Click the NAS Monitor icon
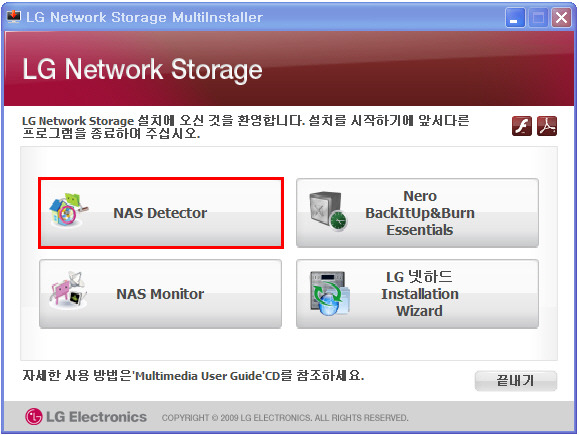The image size is (579, 435). (68, 290)
